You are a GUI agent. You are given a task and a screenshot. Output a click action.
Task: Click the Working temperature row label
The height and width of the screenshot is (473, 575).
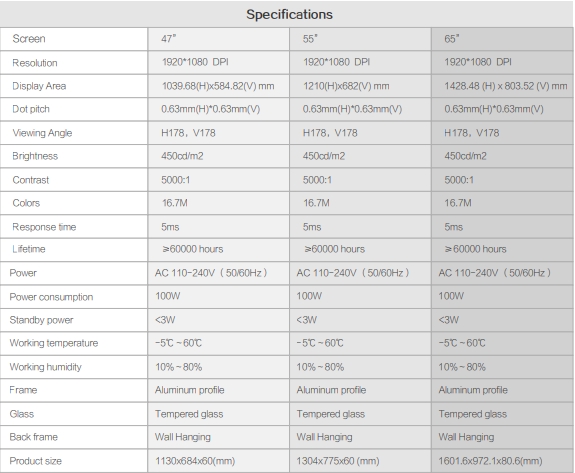(54, 343)
